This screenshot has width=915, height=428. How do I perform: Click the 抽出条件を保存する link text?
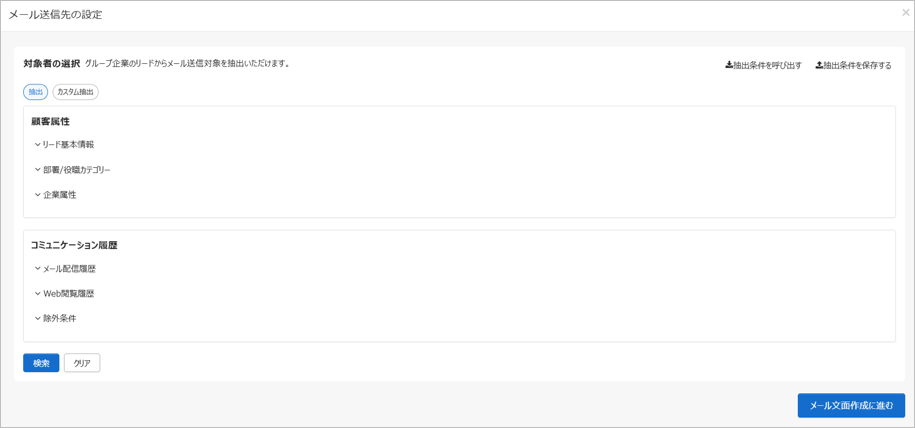tap(858, 66)
